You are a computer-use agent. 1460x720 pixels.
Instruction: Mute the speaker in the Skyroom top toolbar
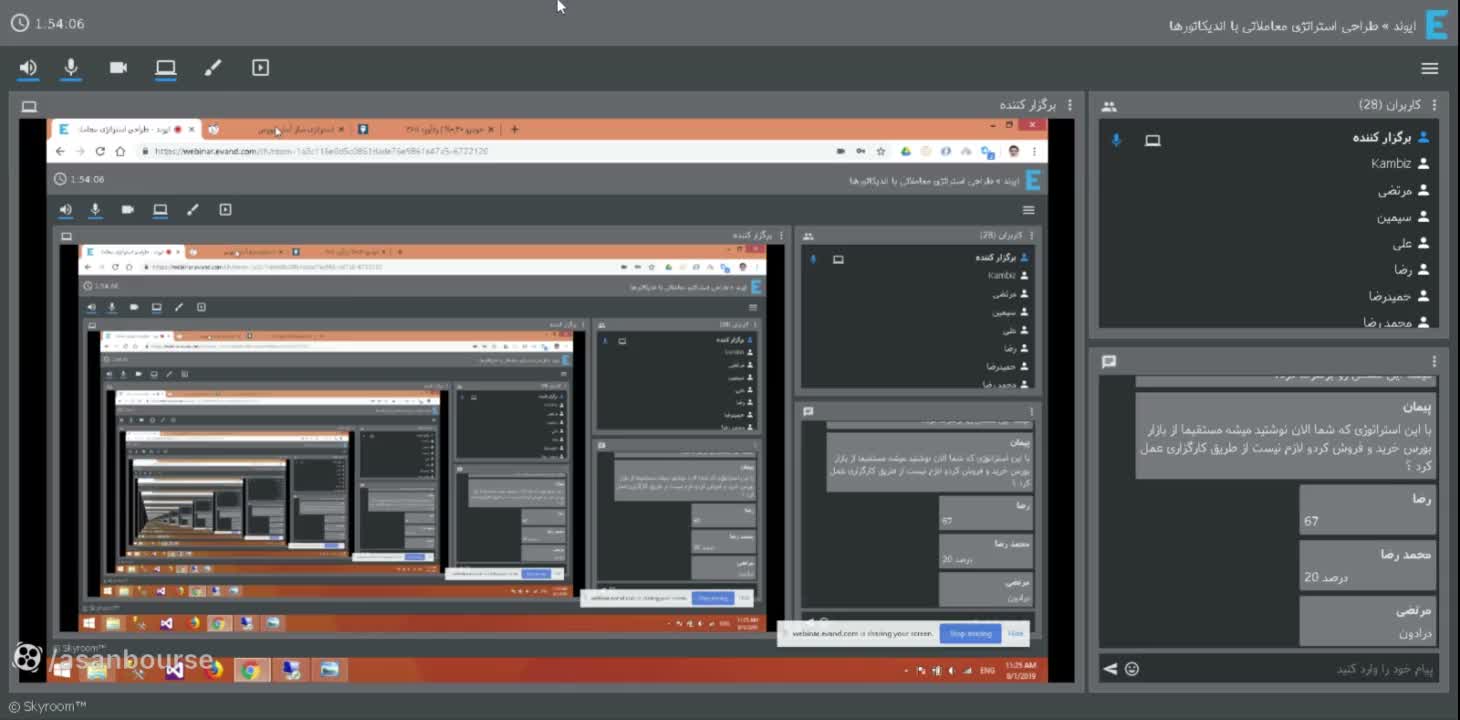point(28,68)
